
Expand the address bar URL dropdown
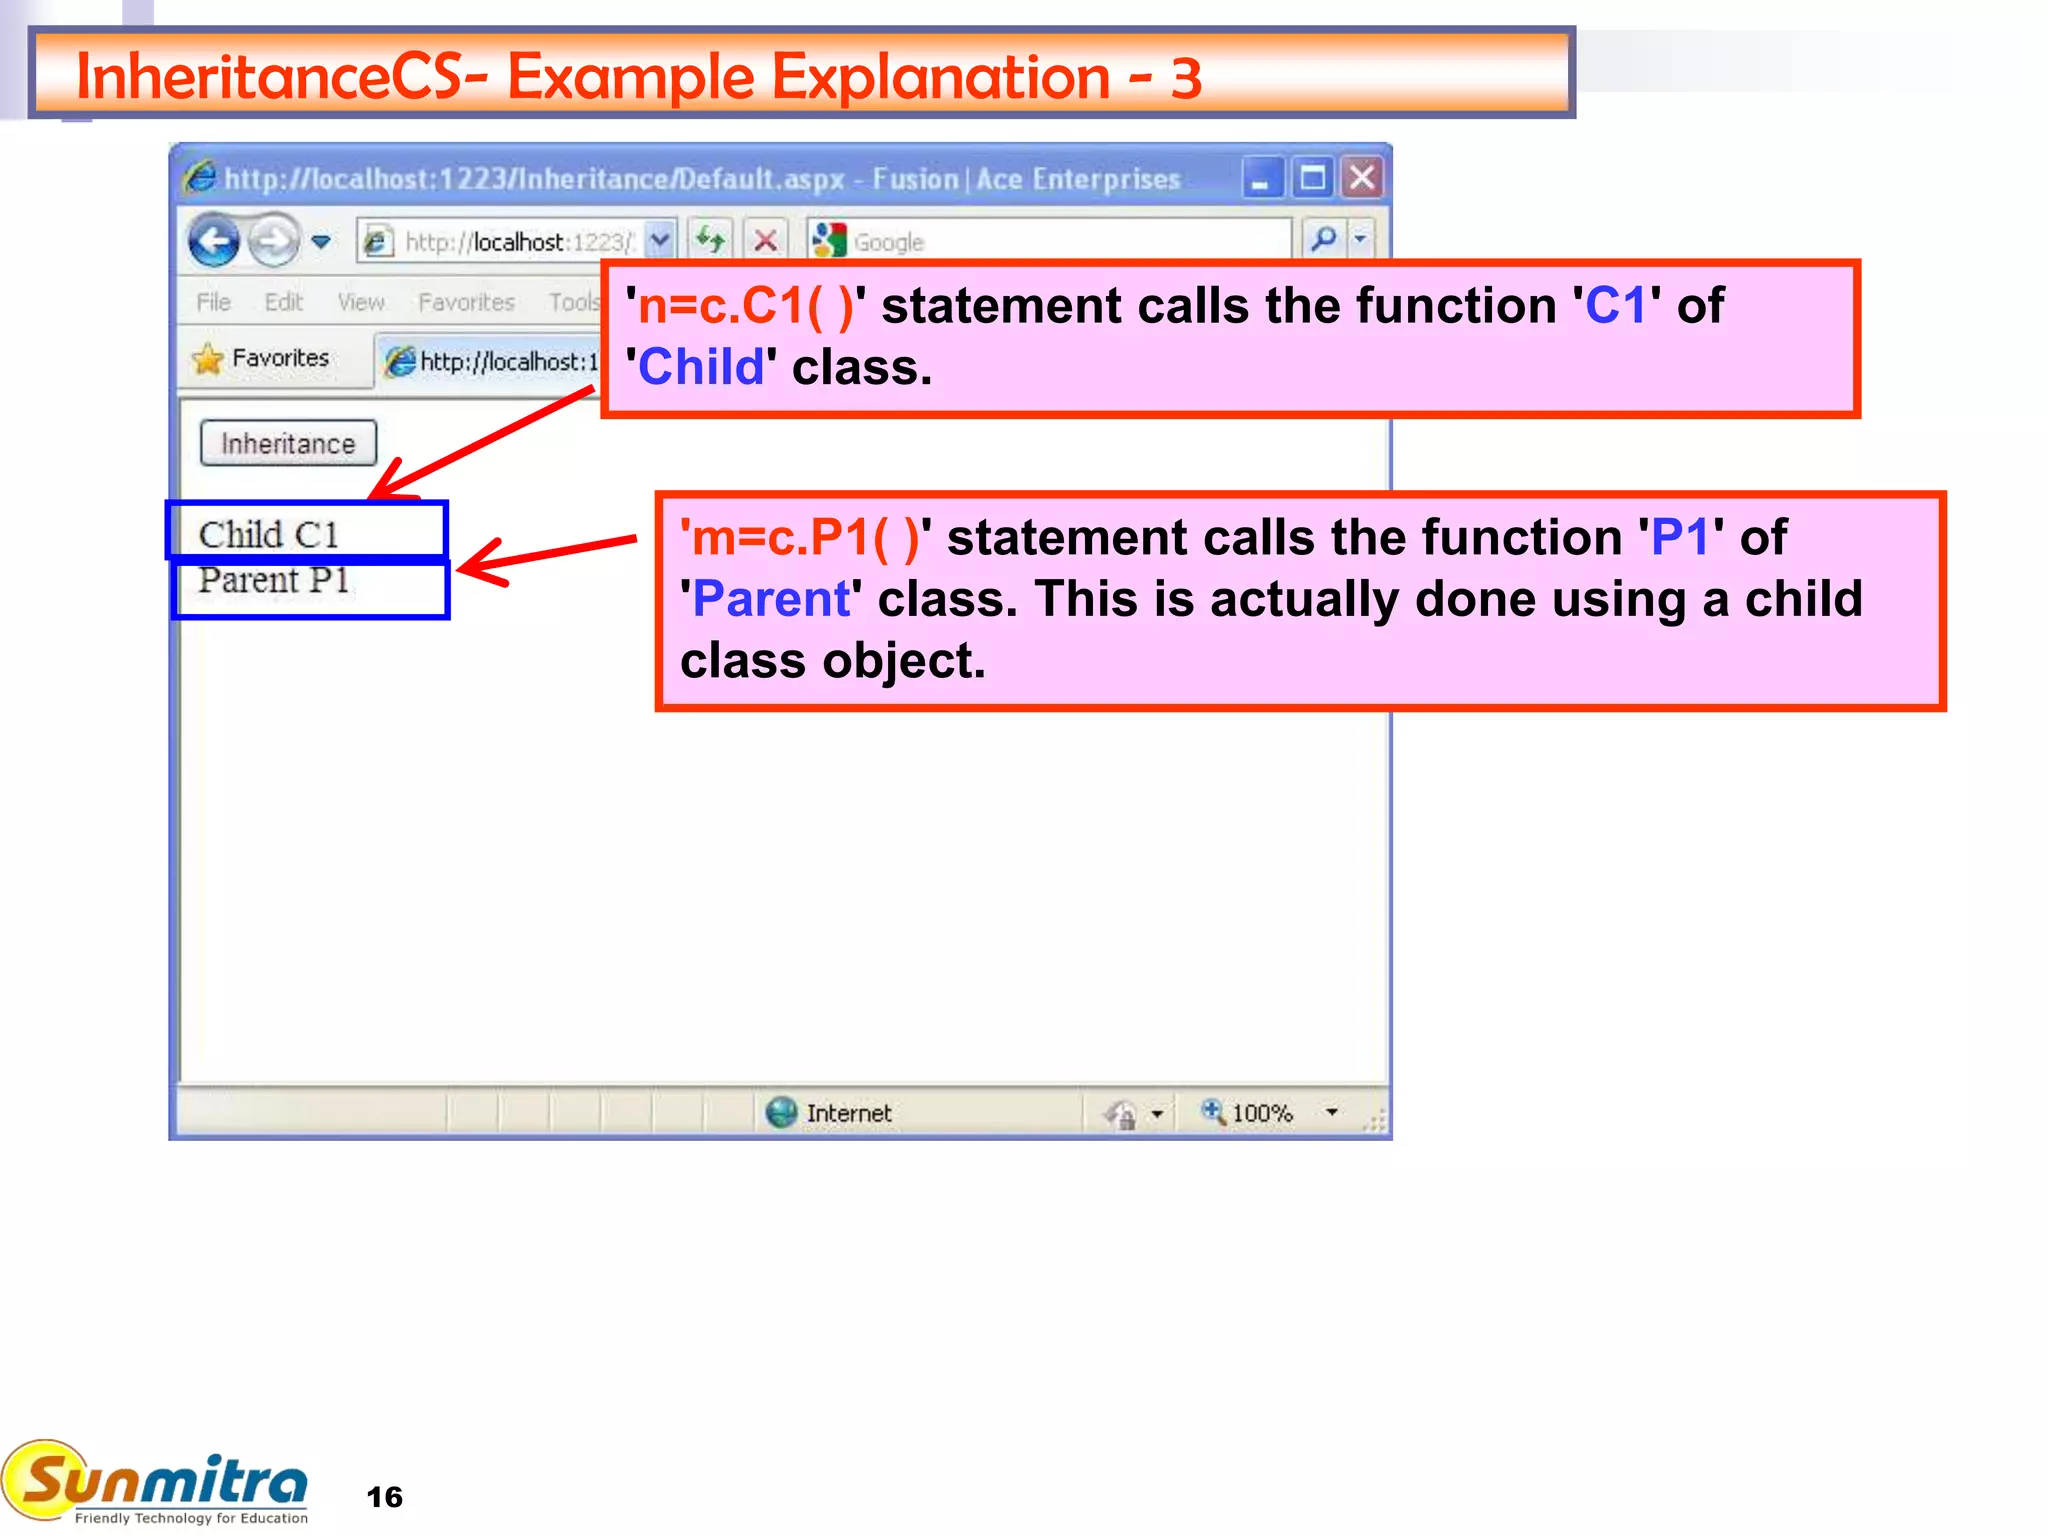point(660,240)
